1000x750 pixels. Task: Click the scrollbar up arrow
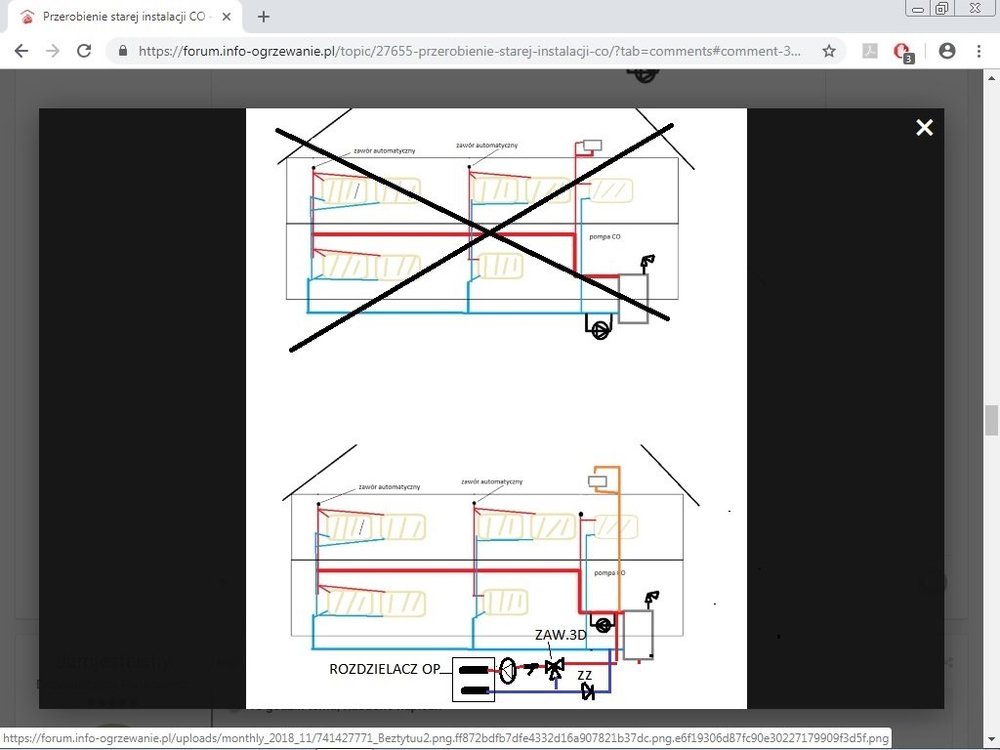(x=991, y=77)
